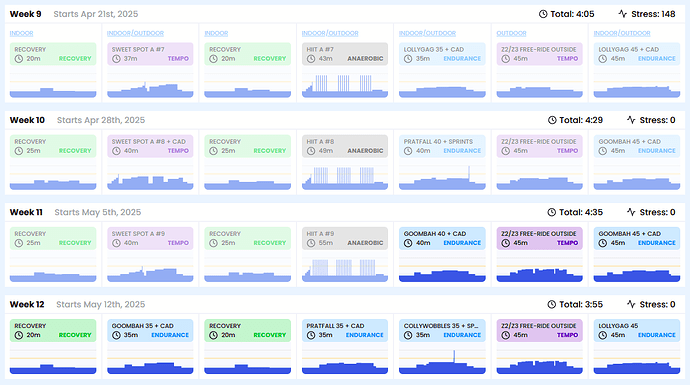Click the HIIT A #8 interval chart
The image size is (690, 385).
pyautogui.click(x=345, y=177)
